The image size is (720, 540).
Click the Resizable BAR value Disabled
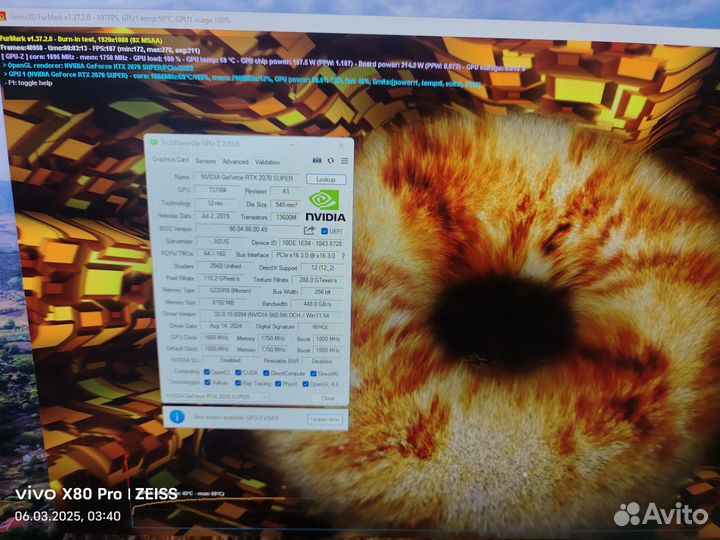(x=322, y=361)
